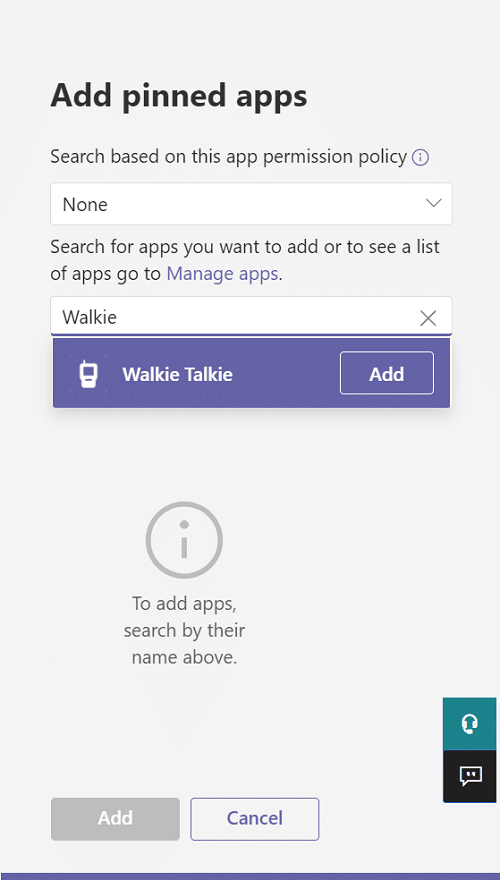Select the Walkie Talkie app icon
500x880 pixels.
point(89,374)
